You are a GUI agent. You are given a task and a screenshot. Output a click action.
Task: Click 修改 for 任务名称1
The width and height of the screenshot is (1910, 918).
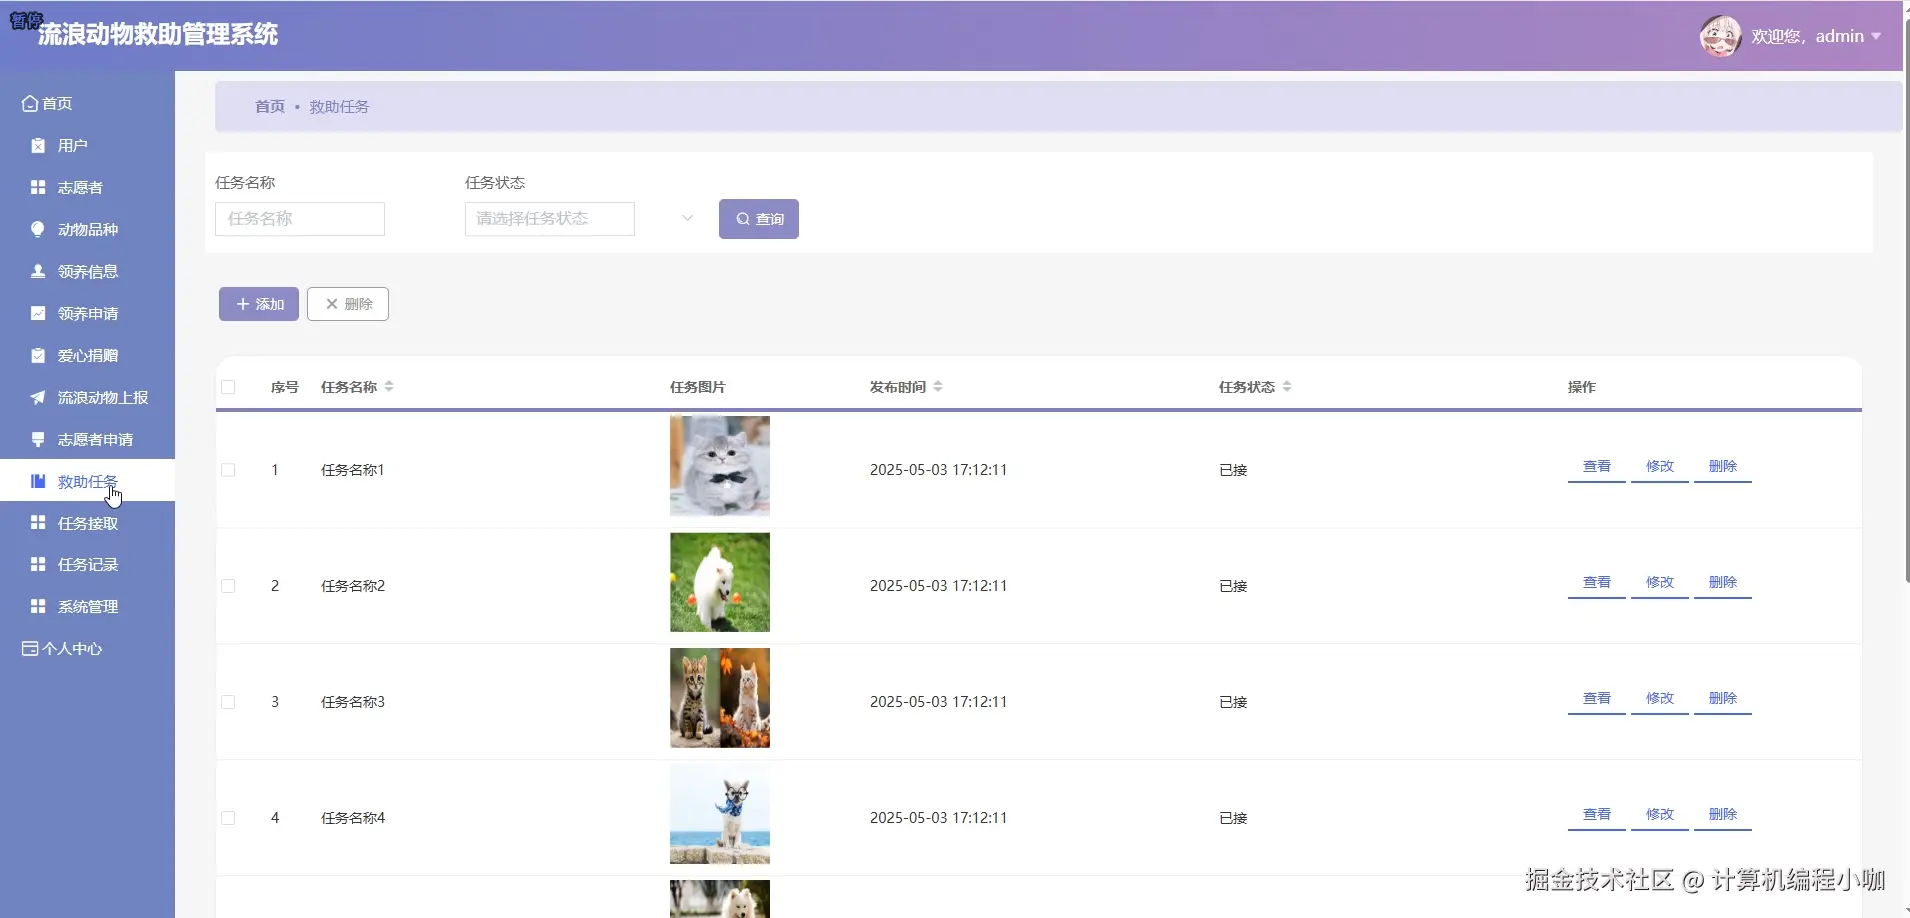[1660, 467]
